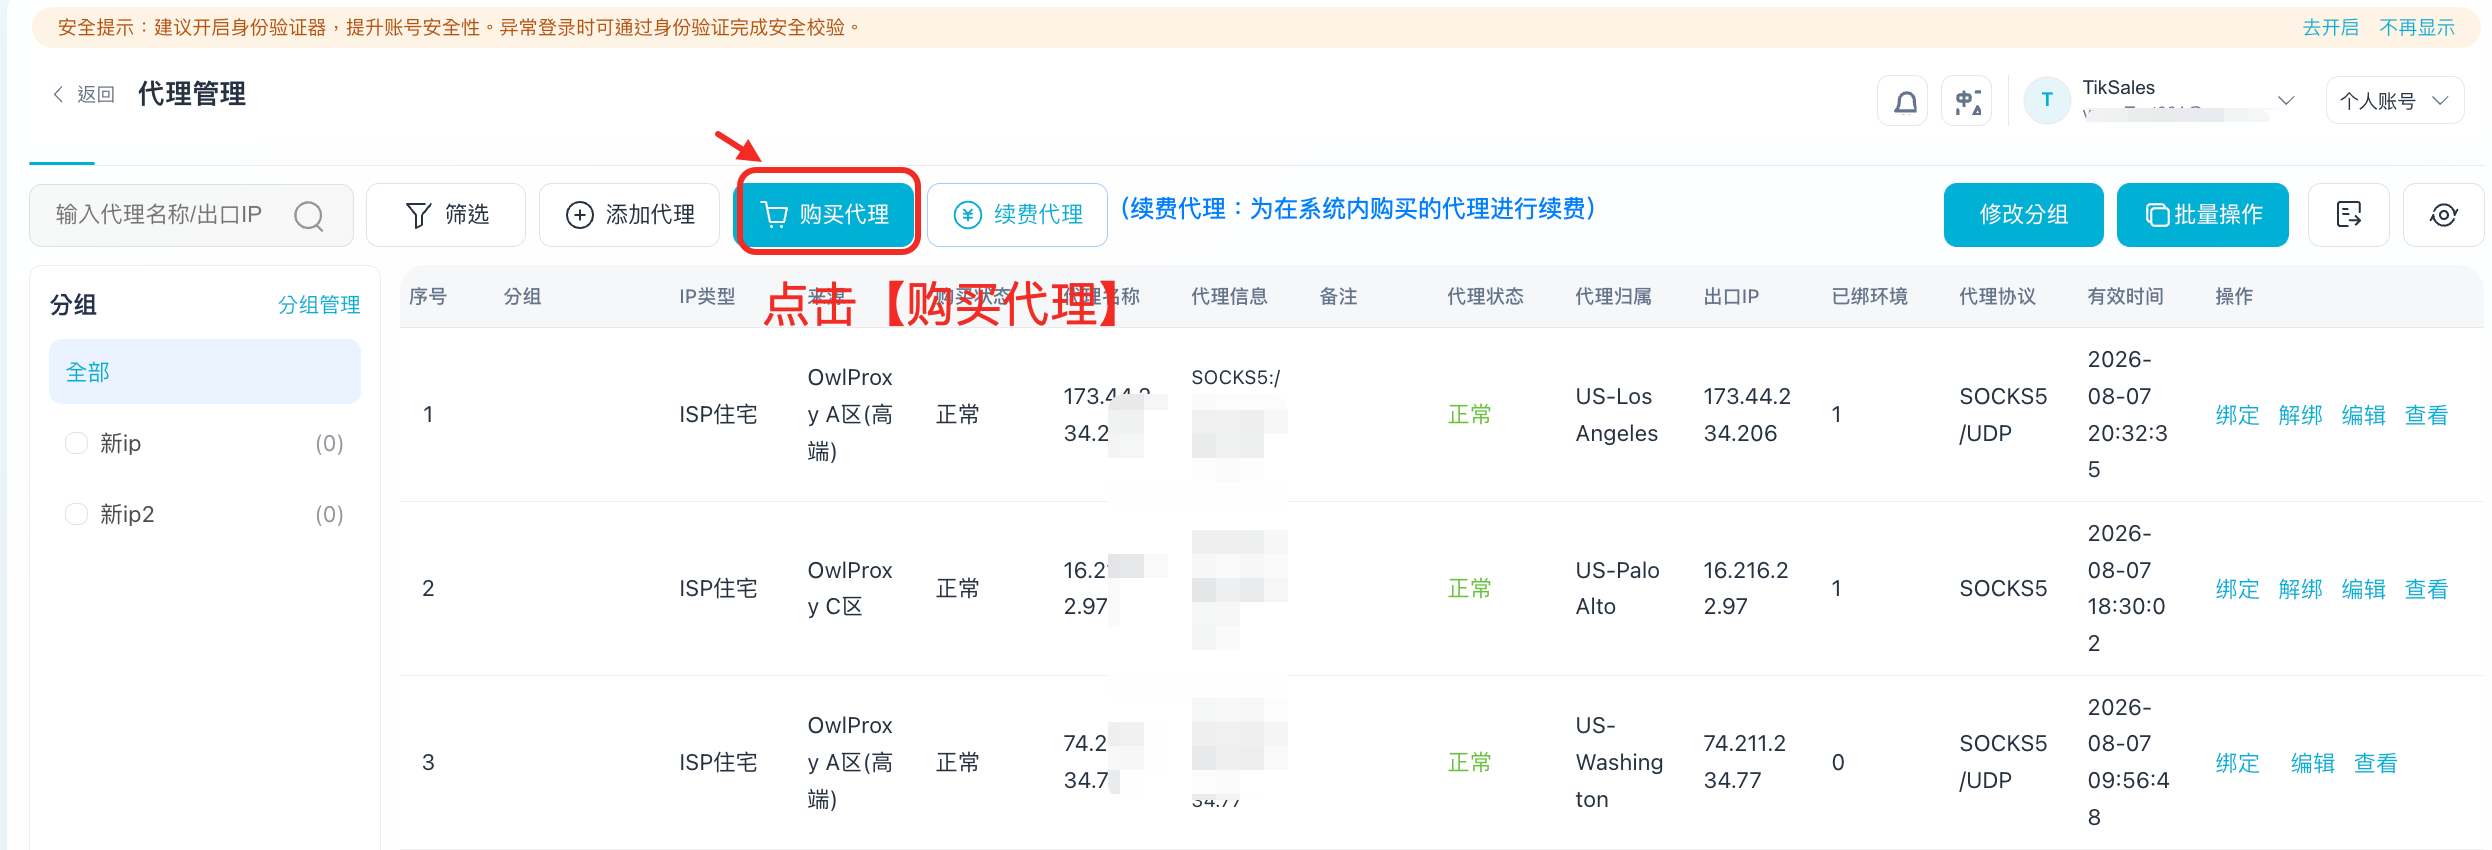The width and height of the screenshot is (2492, 850).
Task: Open the 个人账号 dropdown
Action: click(x=2394, y=101)
